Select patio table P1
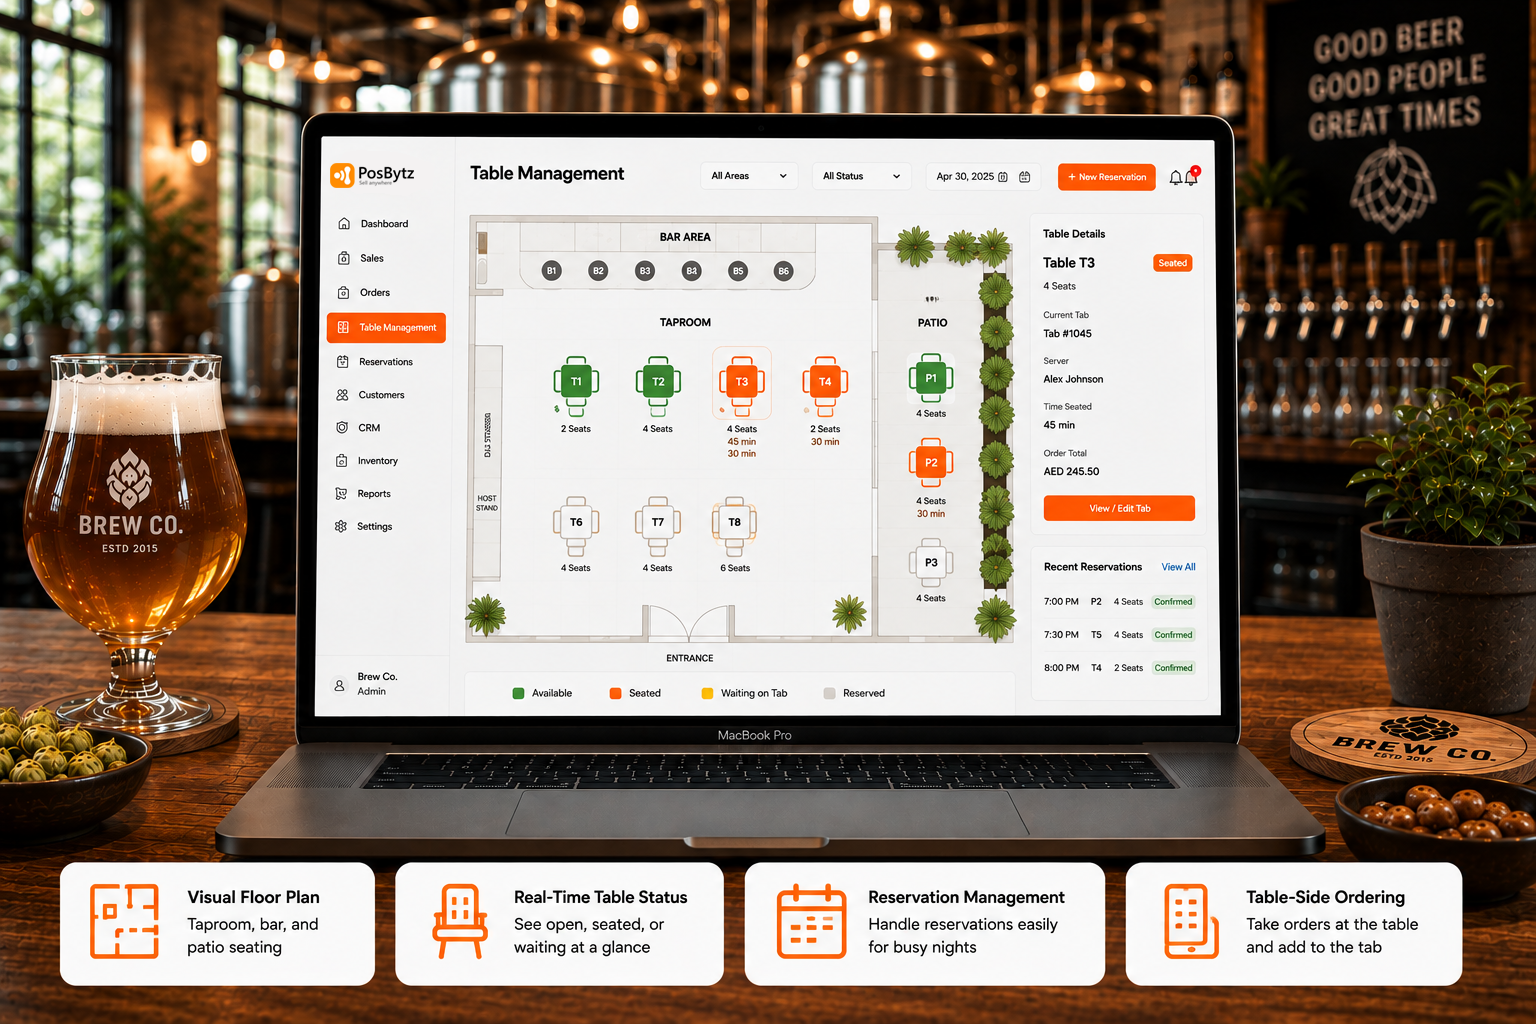Image resolution: width=1536 pixels, height=1024 pixels. 931,378
